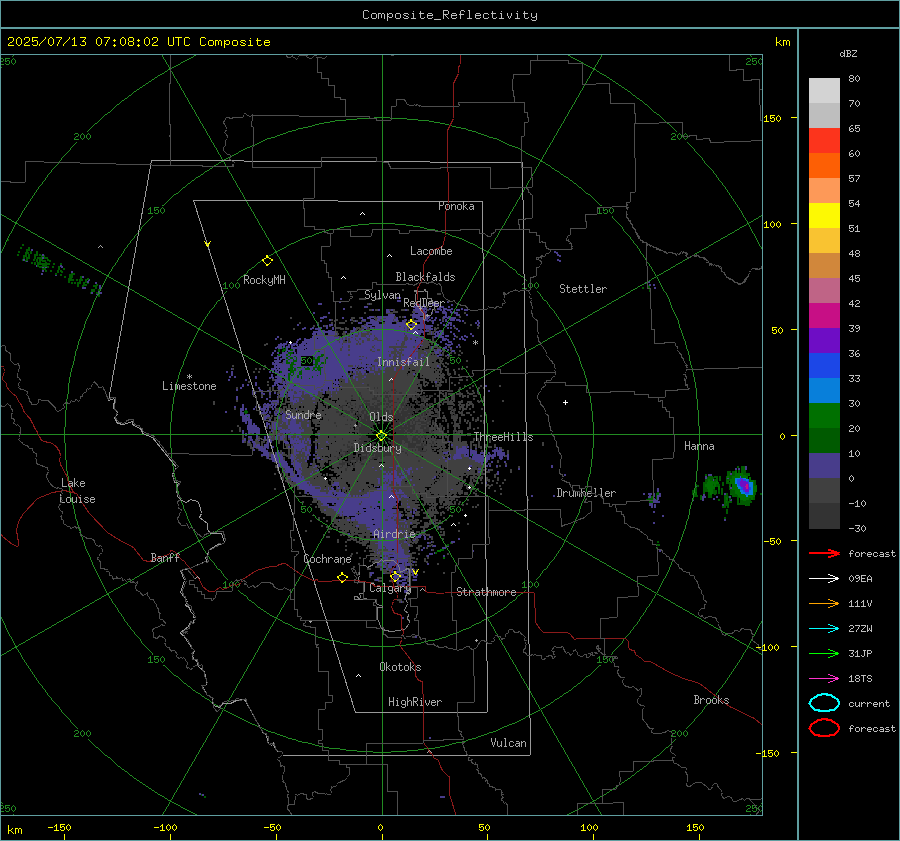900x841 pixels.
Task: Click the yellow diamond marker near RockyMH
Action: (267, 261)
